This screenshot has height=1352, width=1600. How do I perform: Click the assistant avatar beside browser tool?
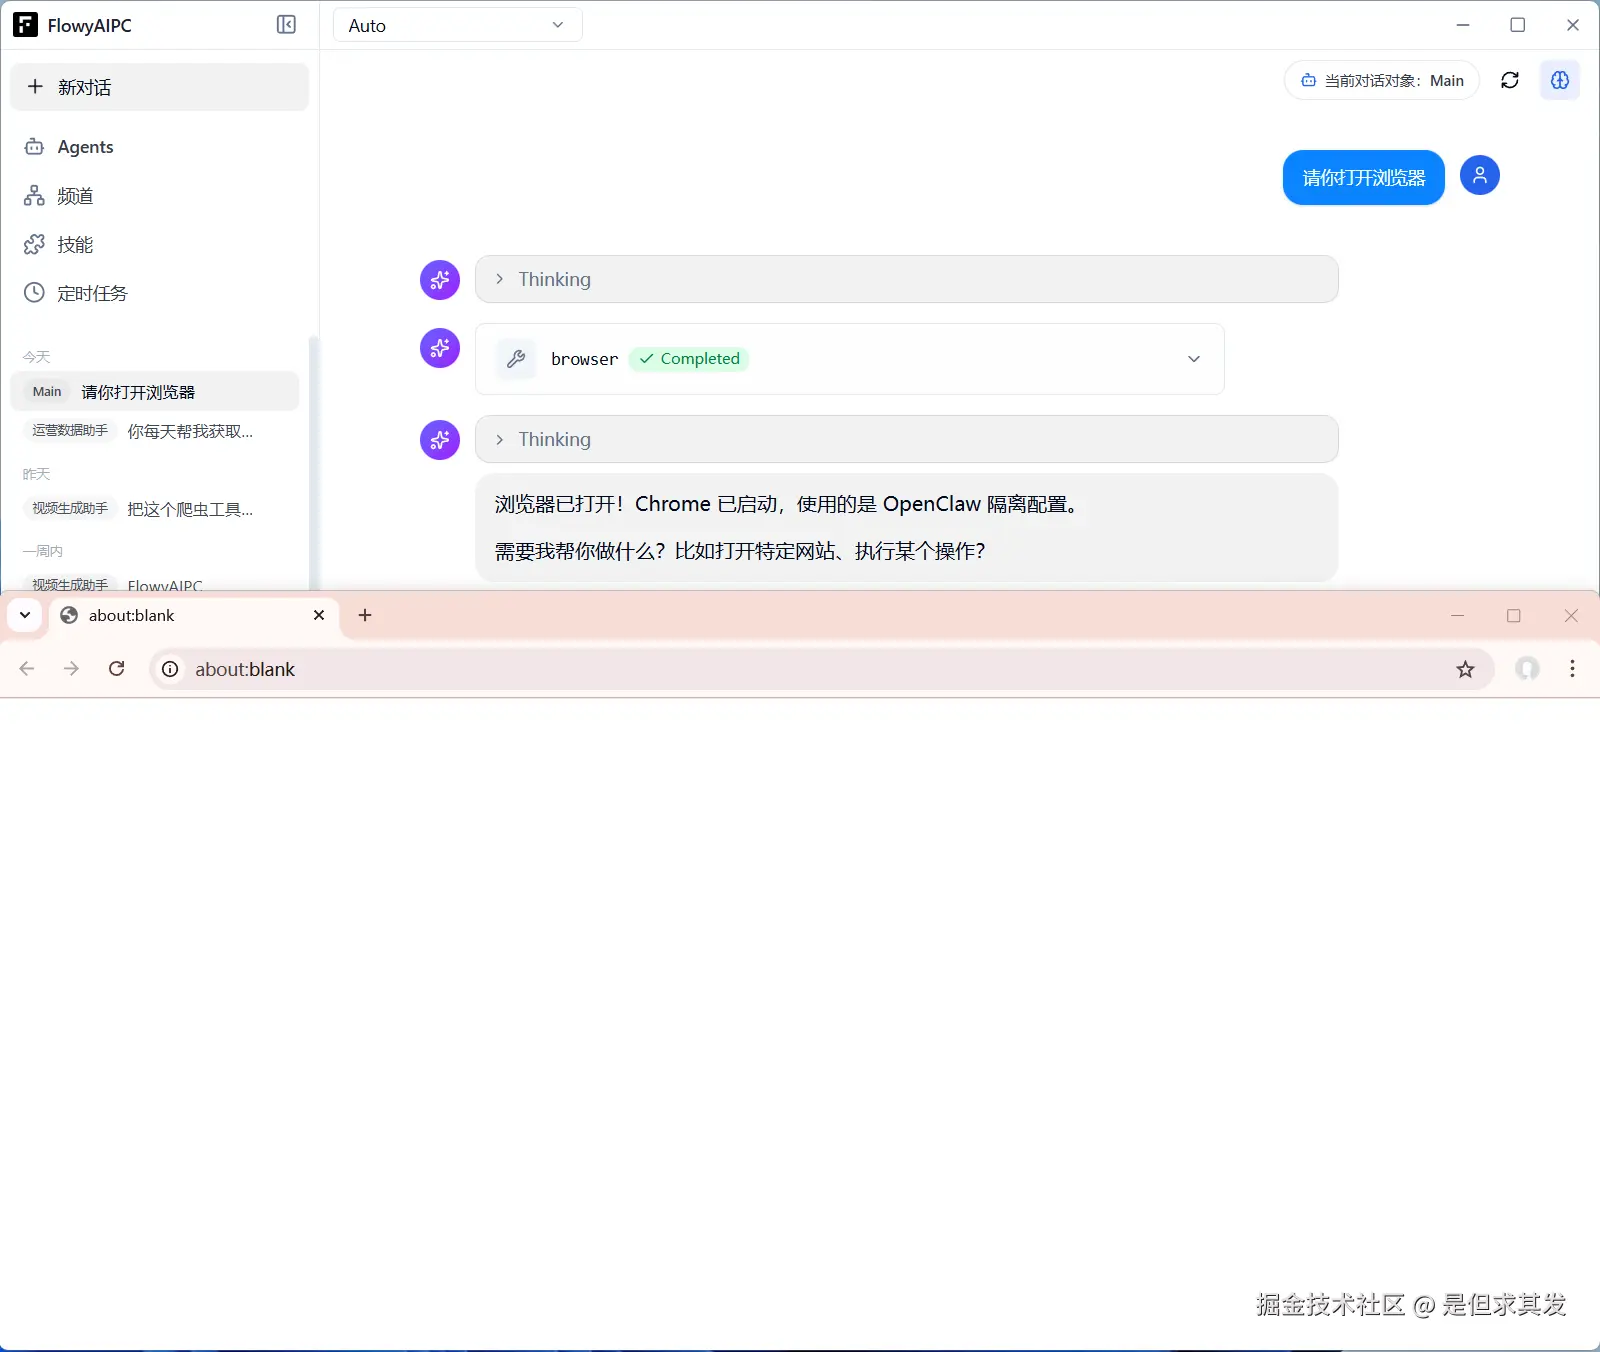pyautogui.click(x=440, y=348)
